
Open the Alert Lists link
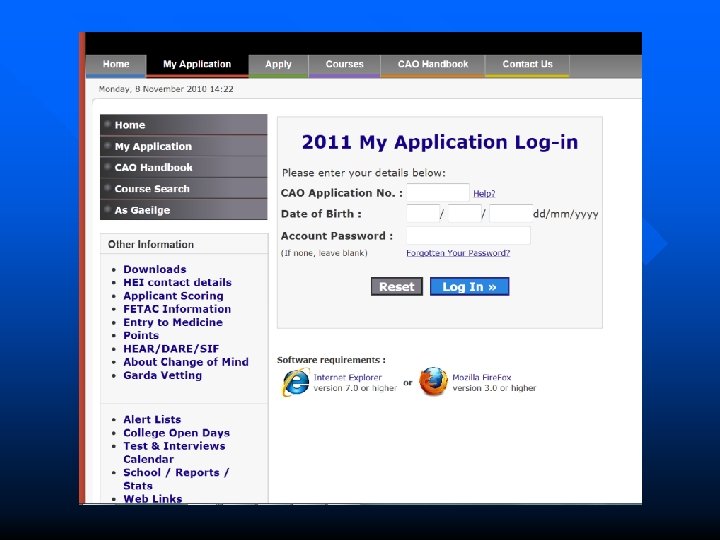(152, 419)
